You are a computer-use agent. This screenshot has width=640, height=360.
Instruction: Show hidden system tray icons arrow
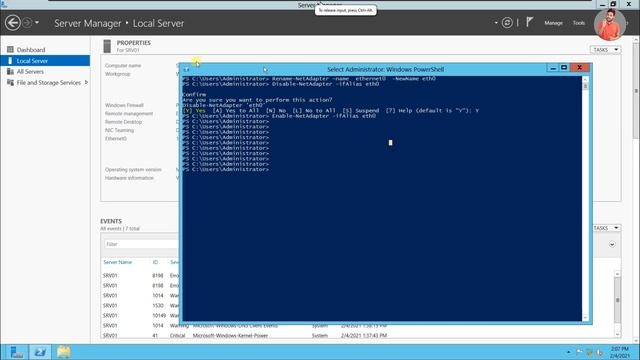(568, 352)
